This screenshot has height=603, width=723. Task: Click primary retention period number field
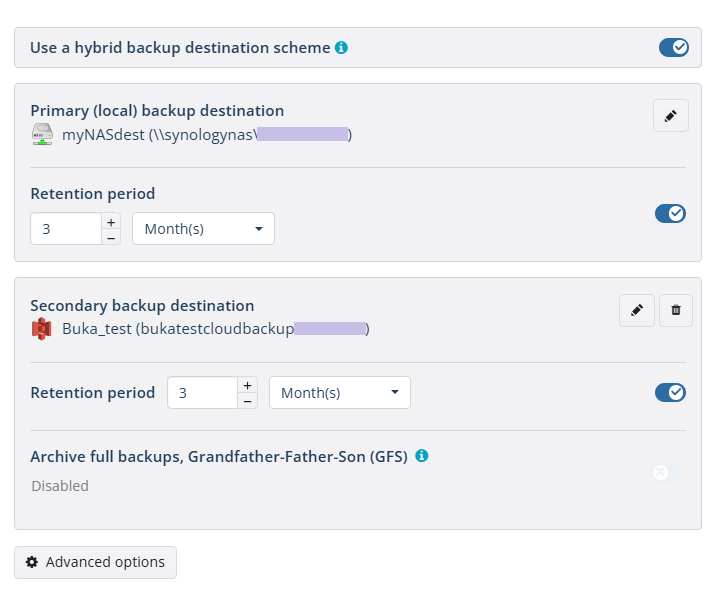pyautogui.click(x=66, y=229)
